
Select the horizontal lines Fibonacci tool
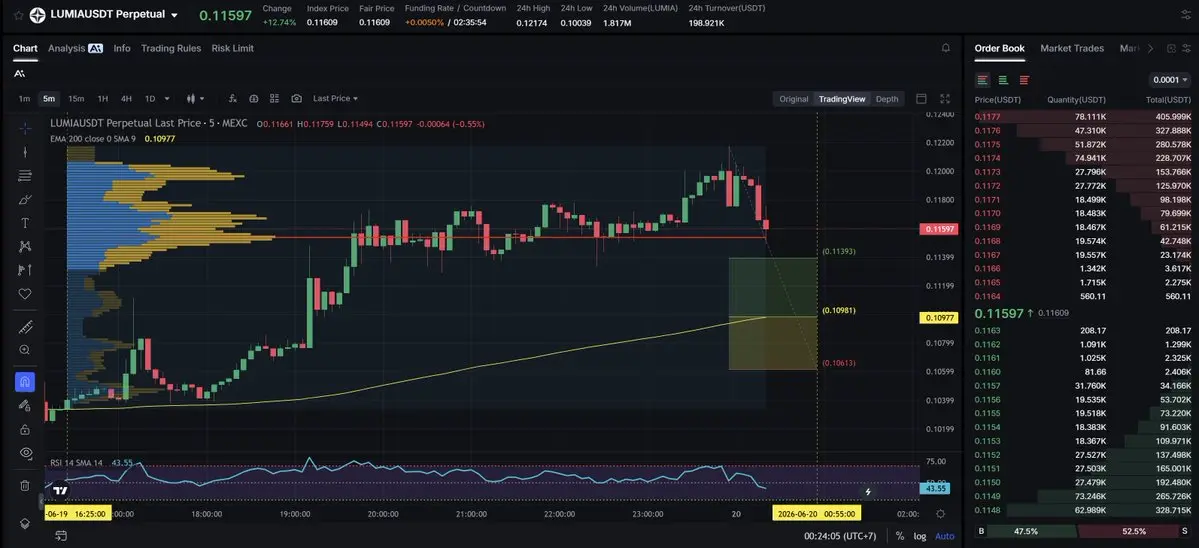tap(25, 176)
